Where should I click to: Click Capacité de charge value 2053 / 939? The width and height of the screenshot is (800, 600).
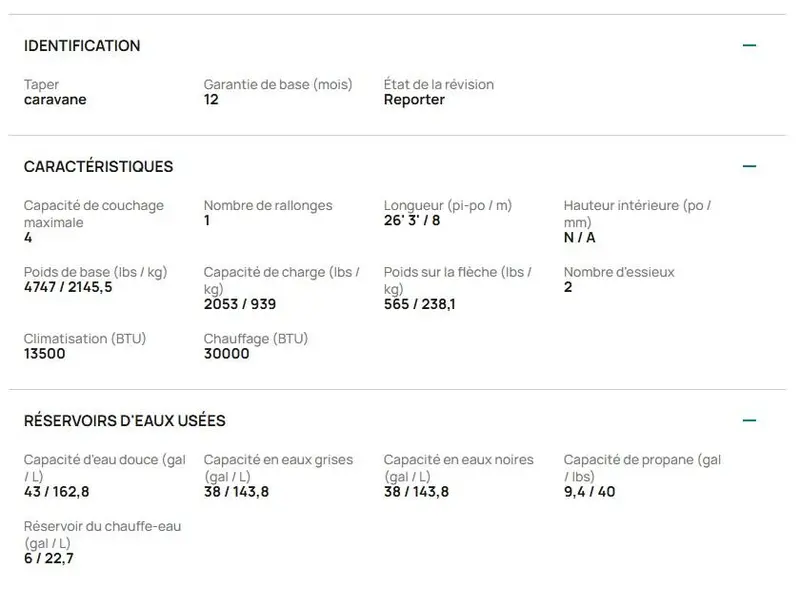(x=240, y=304)
